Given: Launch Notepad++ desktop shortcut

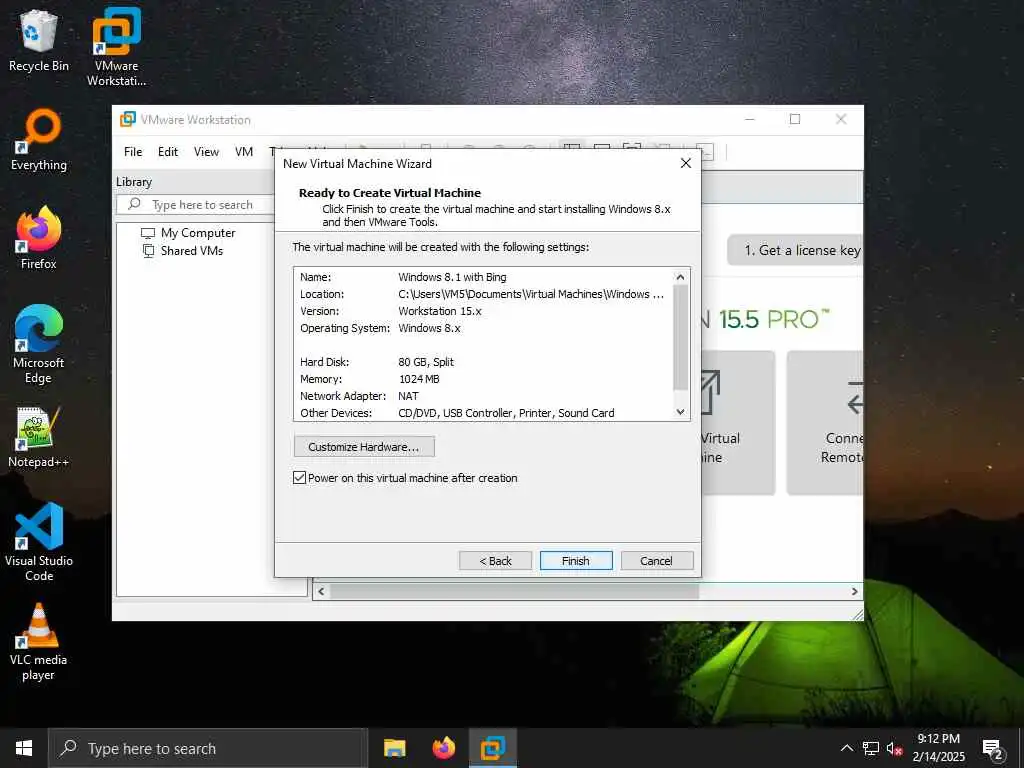Looking at the screenshot, I should coord(39,437).
